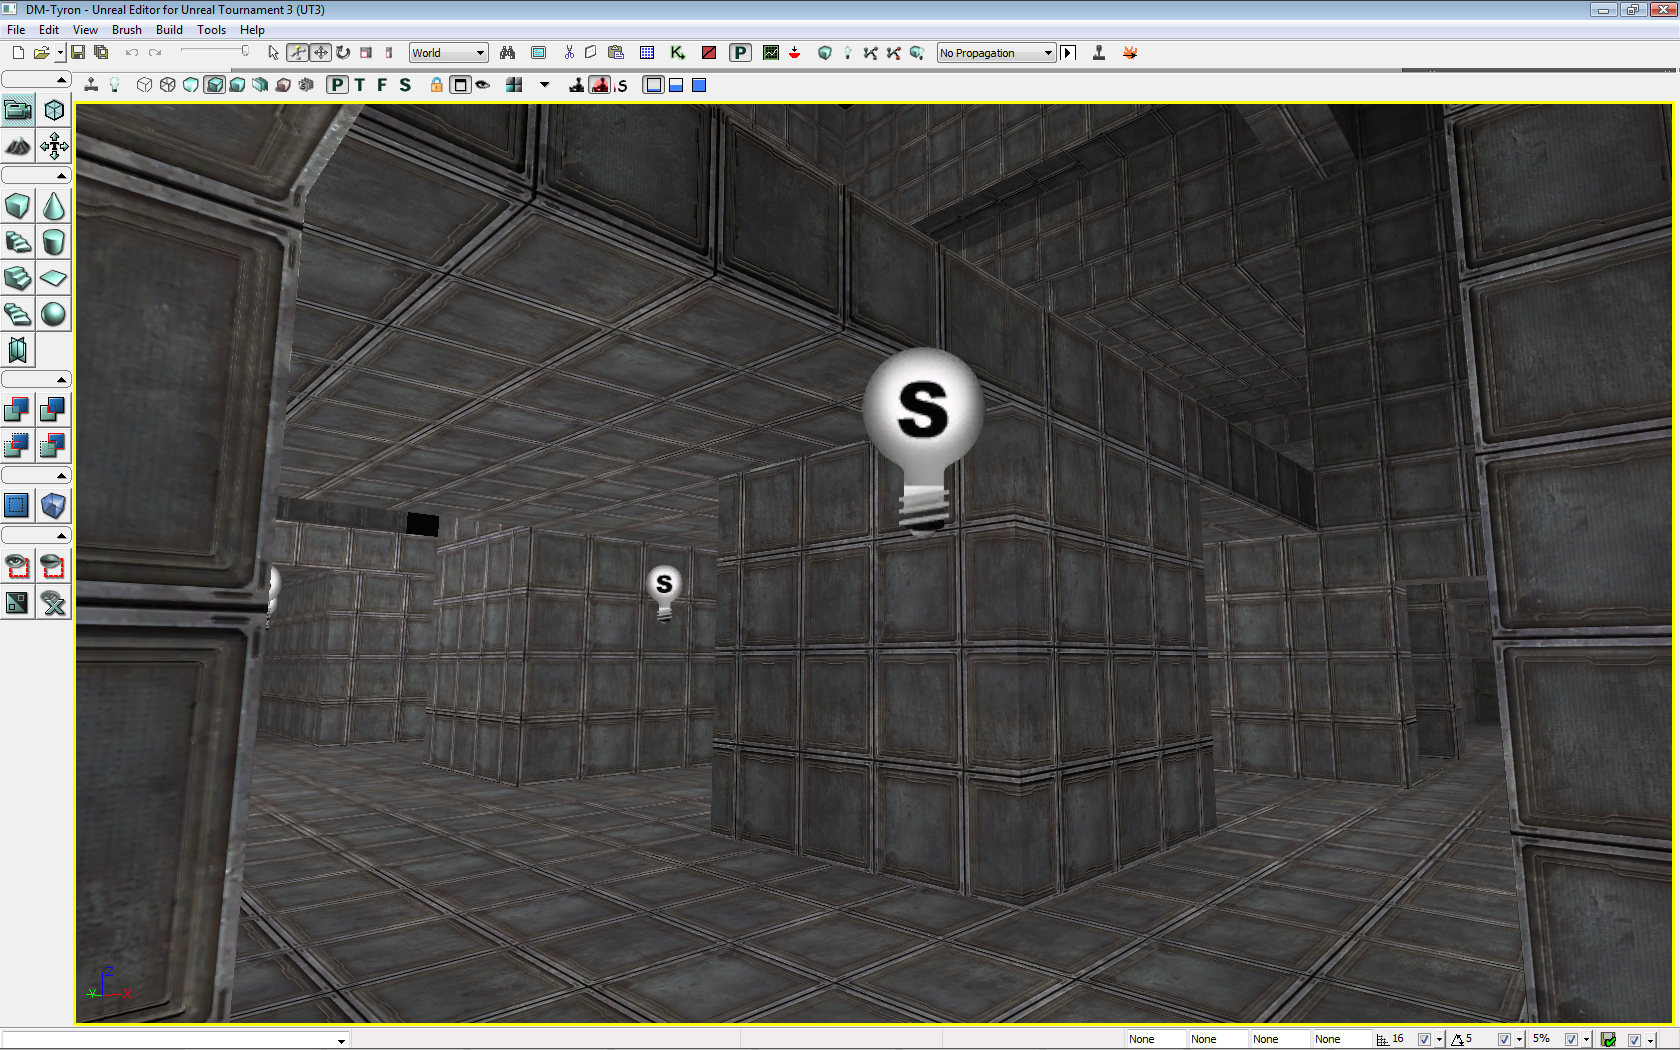Toggle the viewport eye visibility icon
The height and width of the screenshot is (1050, 1680).
(483, 85)
